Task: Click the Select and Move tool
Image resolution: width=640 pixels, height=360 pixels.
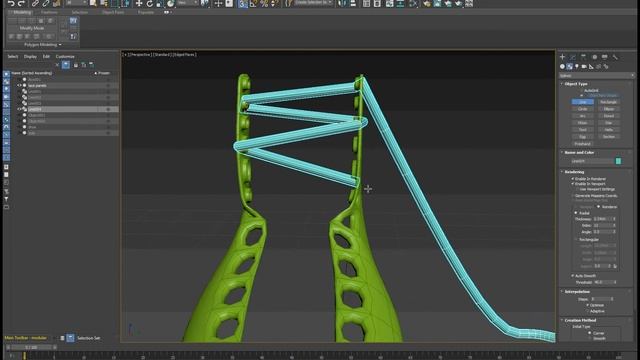Action: point(139,3)
